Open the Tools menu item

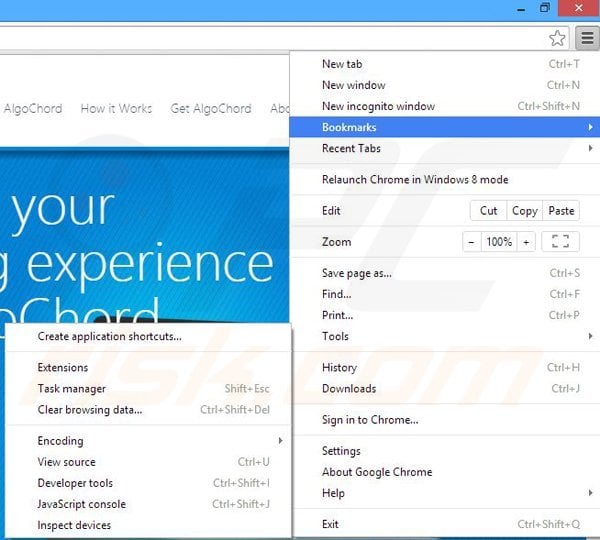445,336
